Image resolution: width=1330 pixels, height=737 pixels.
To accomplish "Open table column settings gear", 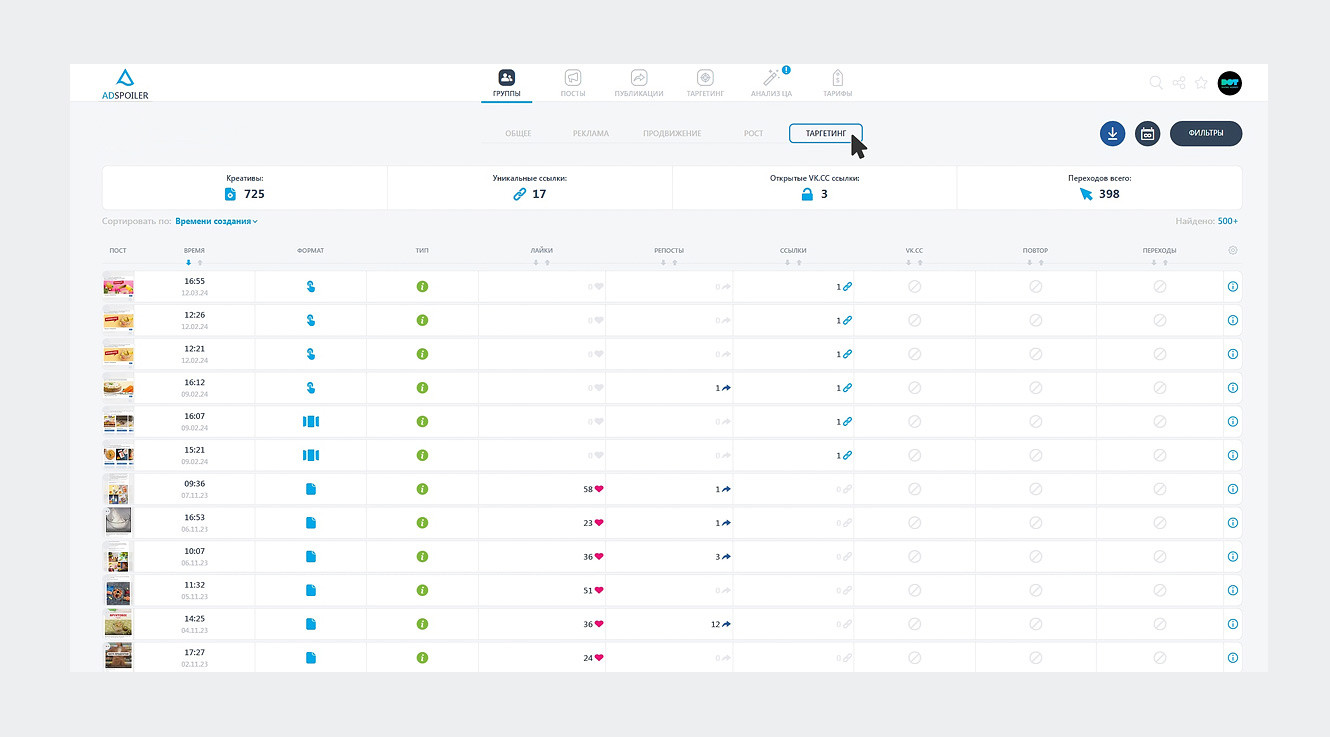I will coord(1233,250).
